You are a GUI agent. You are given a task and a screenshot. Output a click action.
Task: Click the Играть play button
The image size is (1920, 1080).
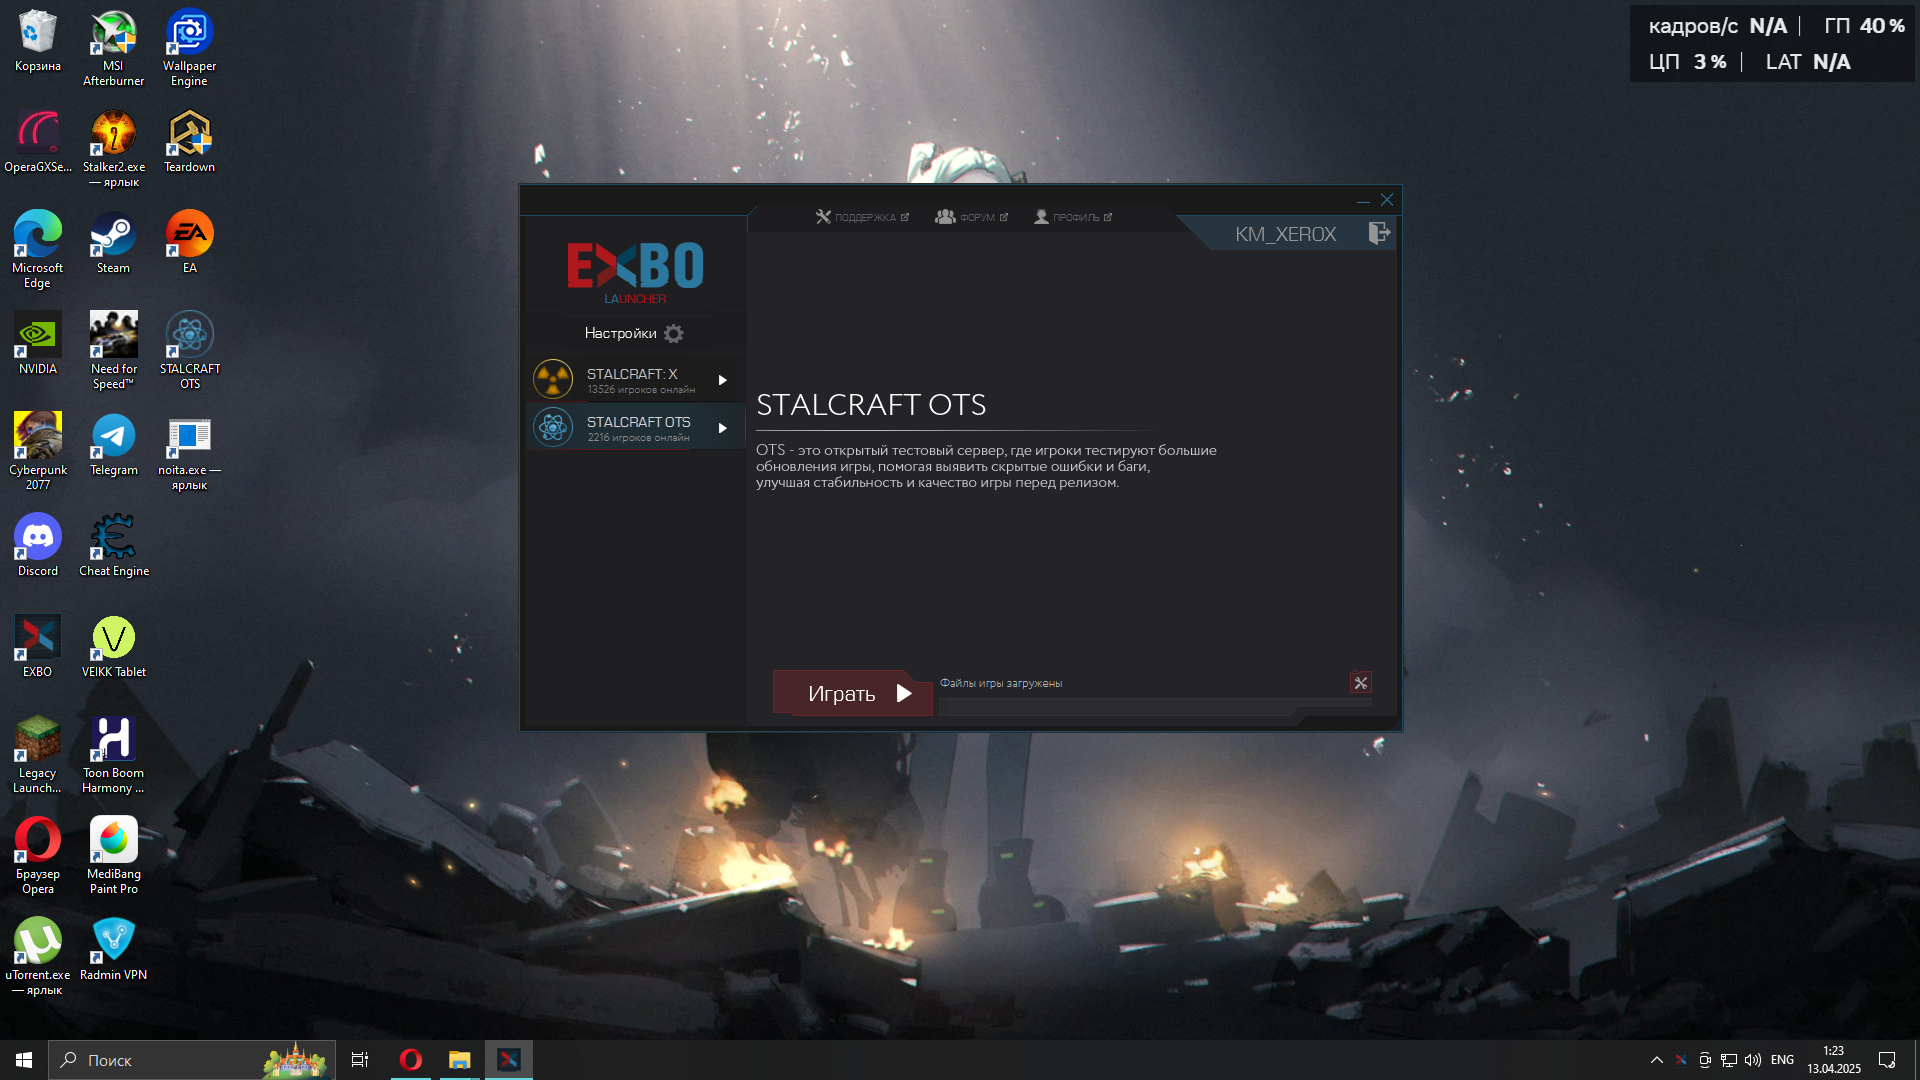(852, 693)
